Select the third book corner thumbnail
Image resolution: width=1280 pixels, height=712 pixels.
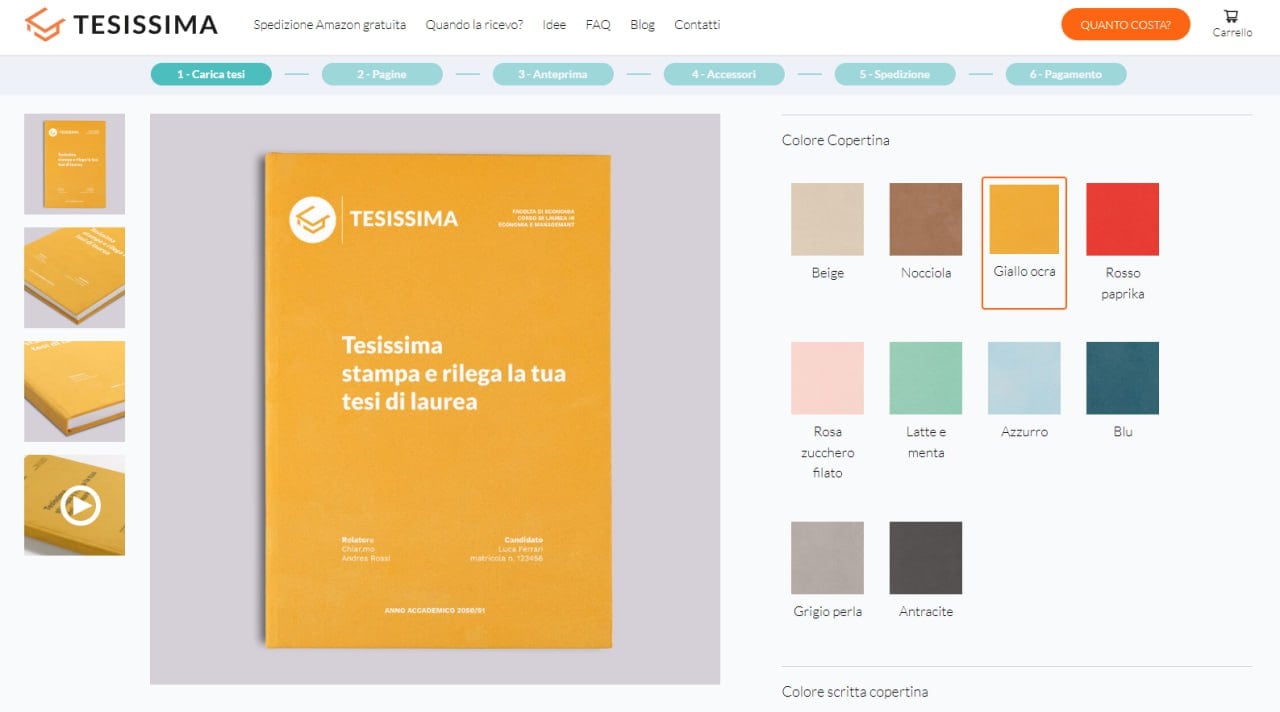75,391
